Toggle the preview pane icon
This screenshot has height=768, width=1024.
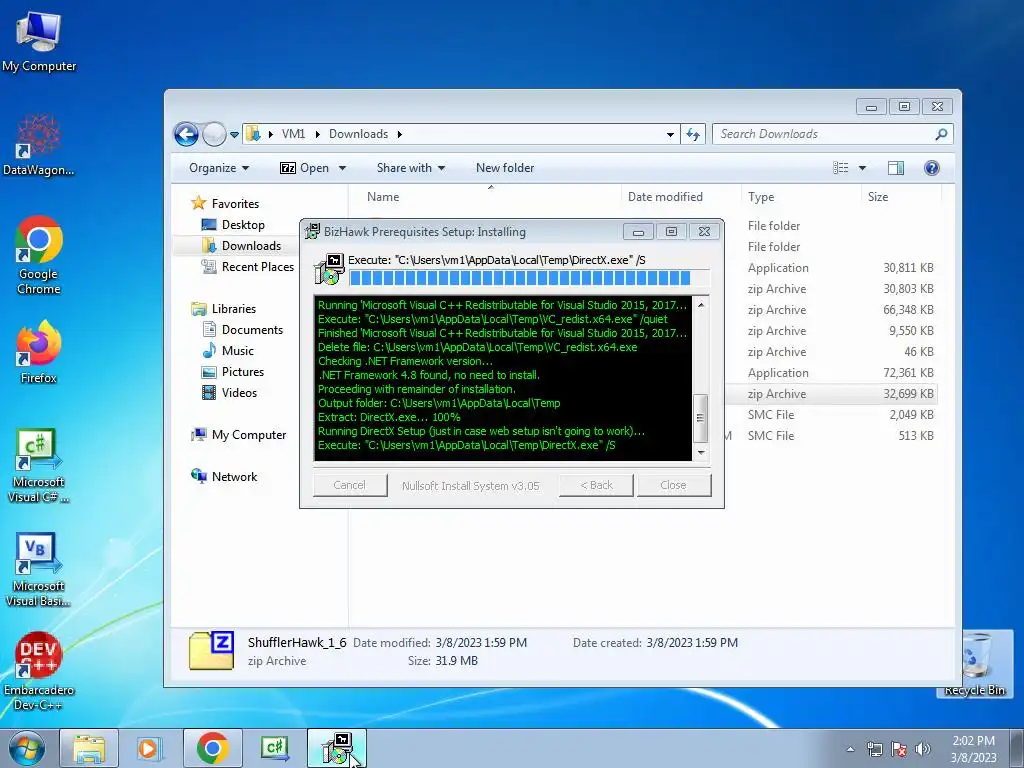tap(896, 168)
